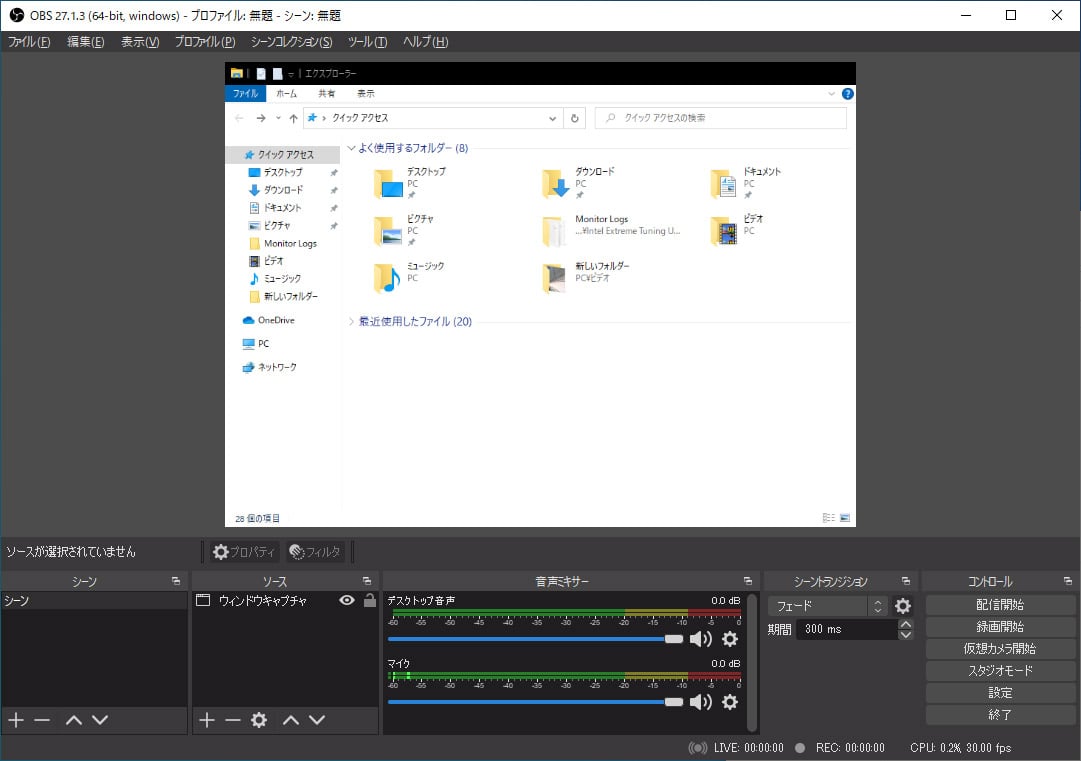
Task: Mute デスクトップ音声 speaker icon
Action: [700, 639]
